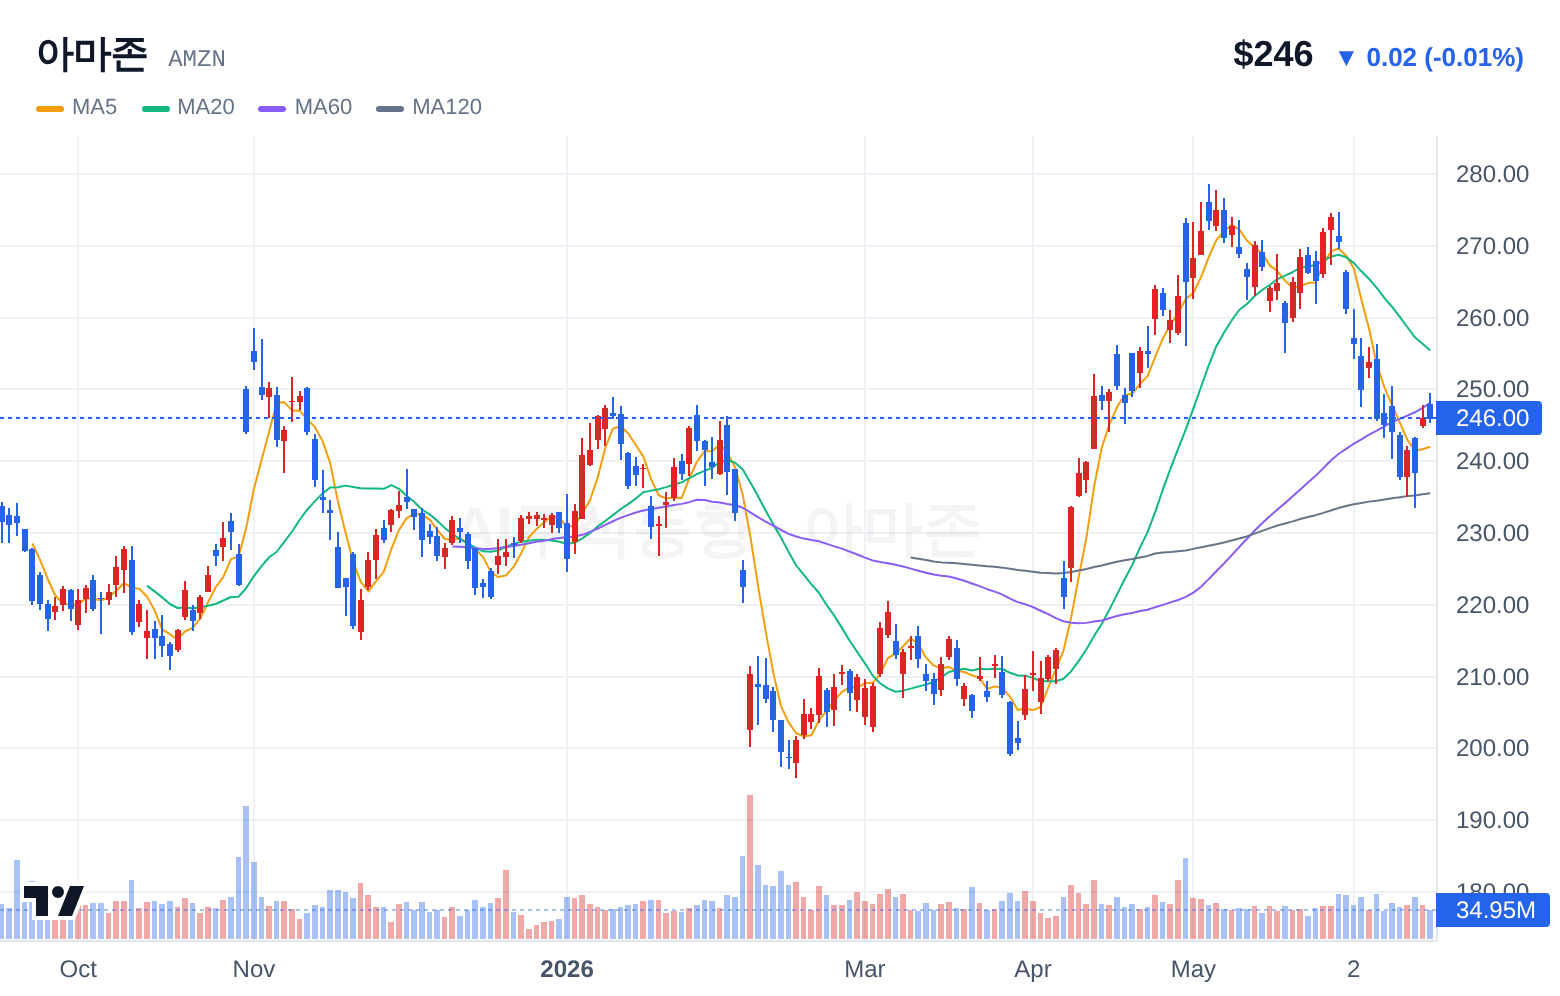
Task: Select the Mar time axis label
Action: (x=865, y=969)
